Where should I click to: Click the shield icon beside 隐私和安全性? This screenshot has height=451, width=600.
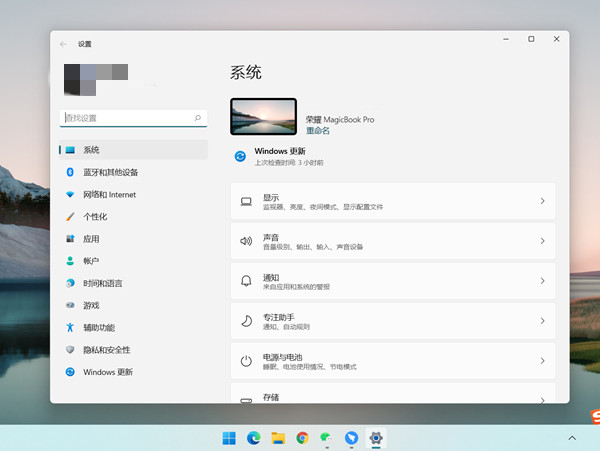(x=70, y=350)
